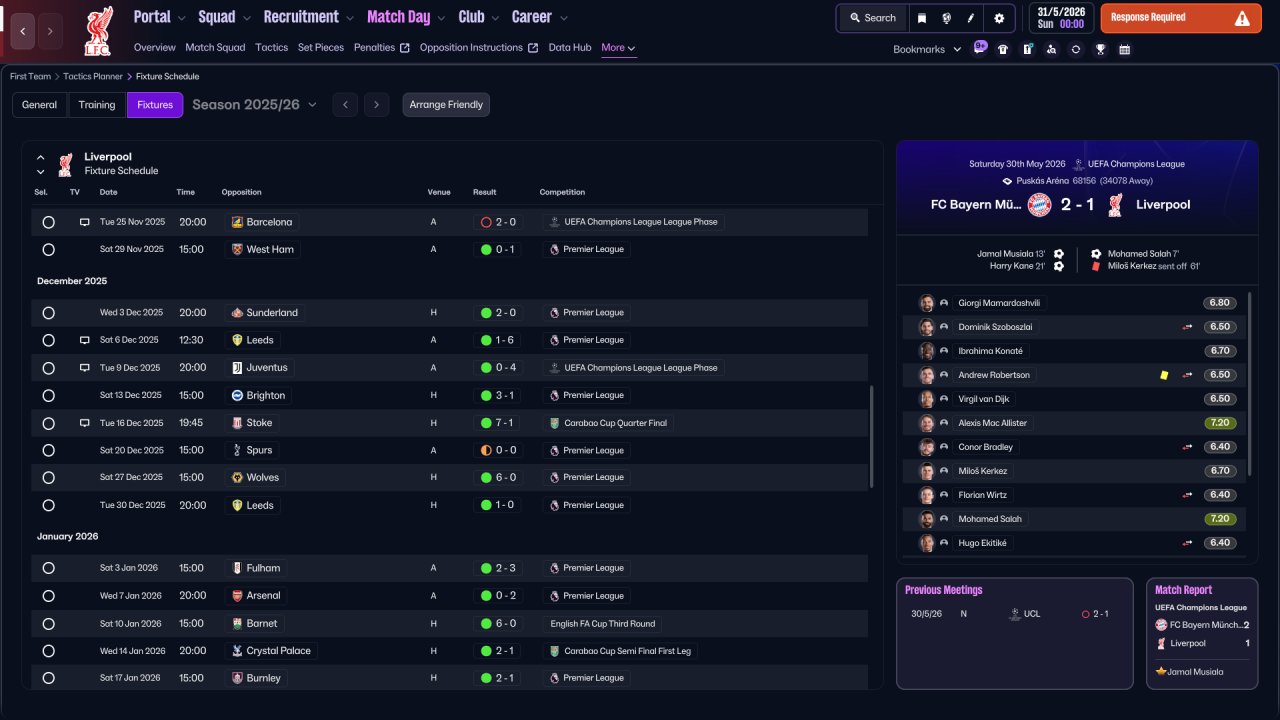Image resolution: width=1280 pixels, height=720 pixels.
Task: Select the Arsenal fixture radio button
Action: click(48, 596)
